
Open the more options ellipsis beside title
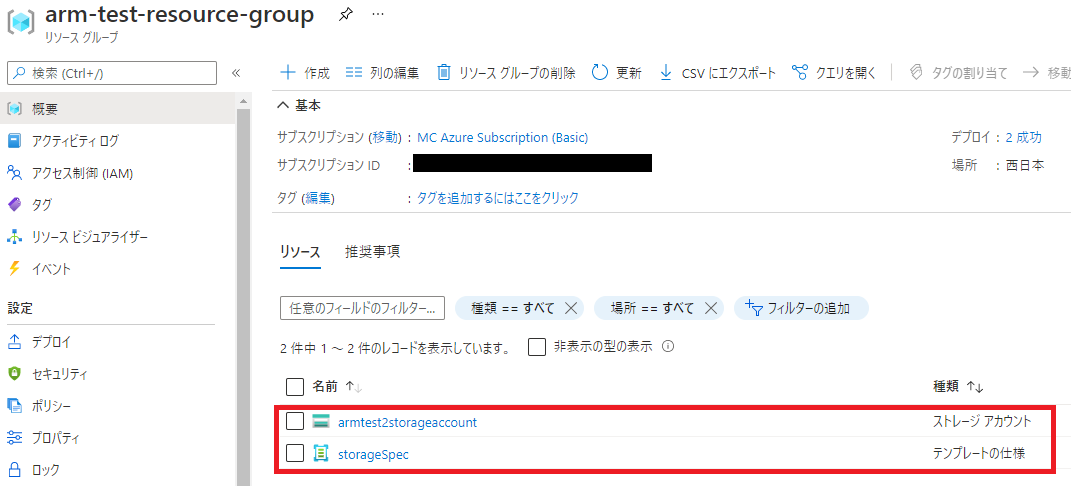[x=378, y=15]
